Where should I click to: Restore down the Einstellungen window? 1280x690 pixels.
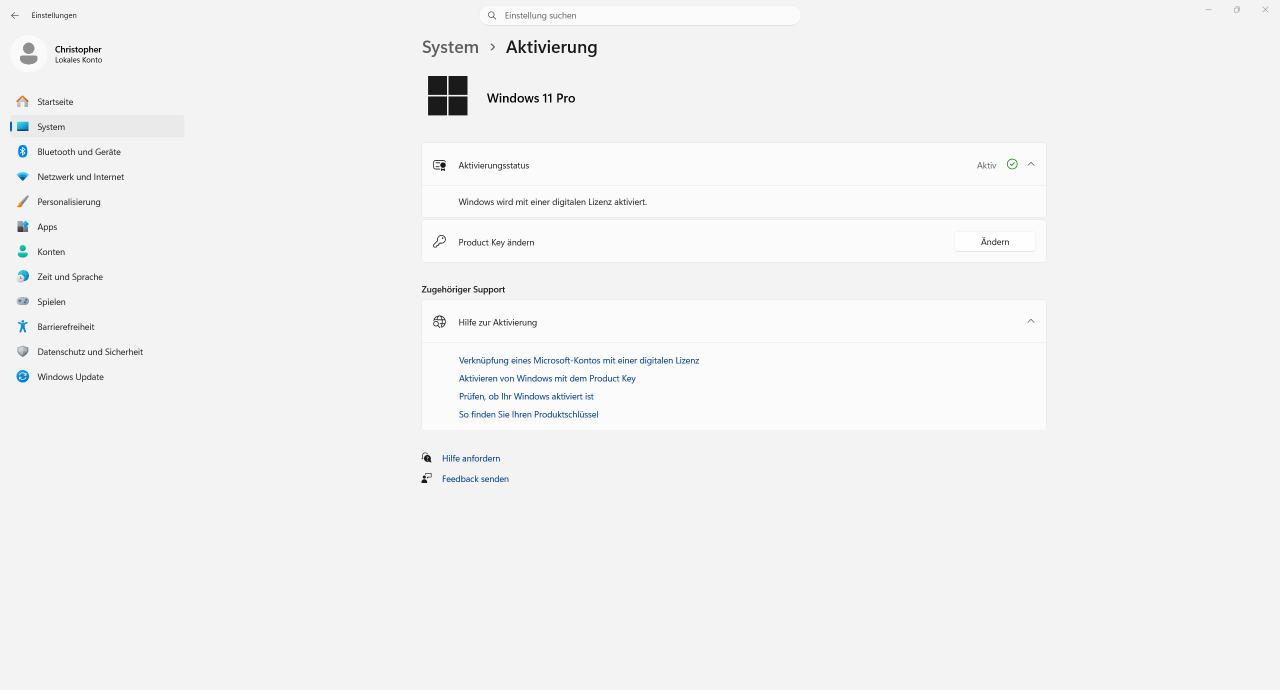pos(1237,10)
